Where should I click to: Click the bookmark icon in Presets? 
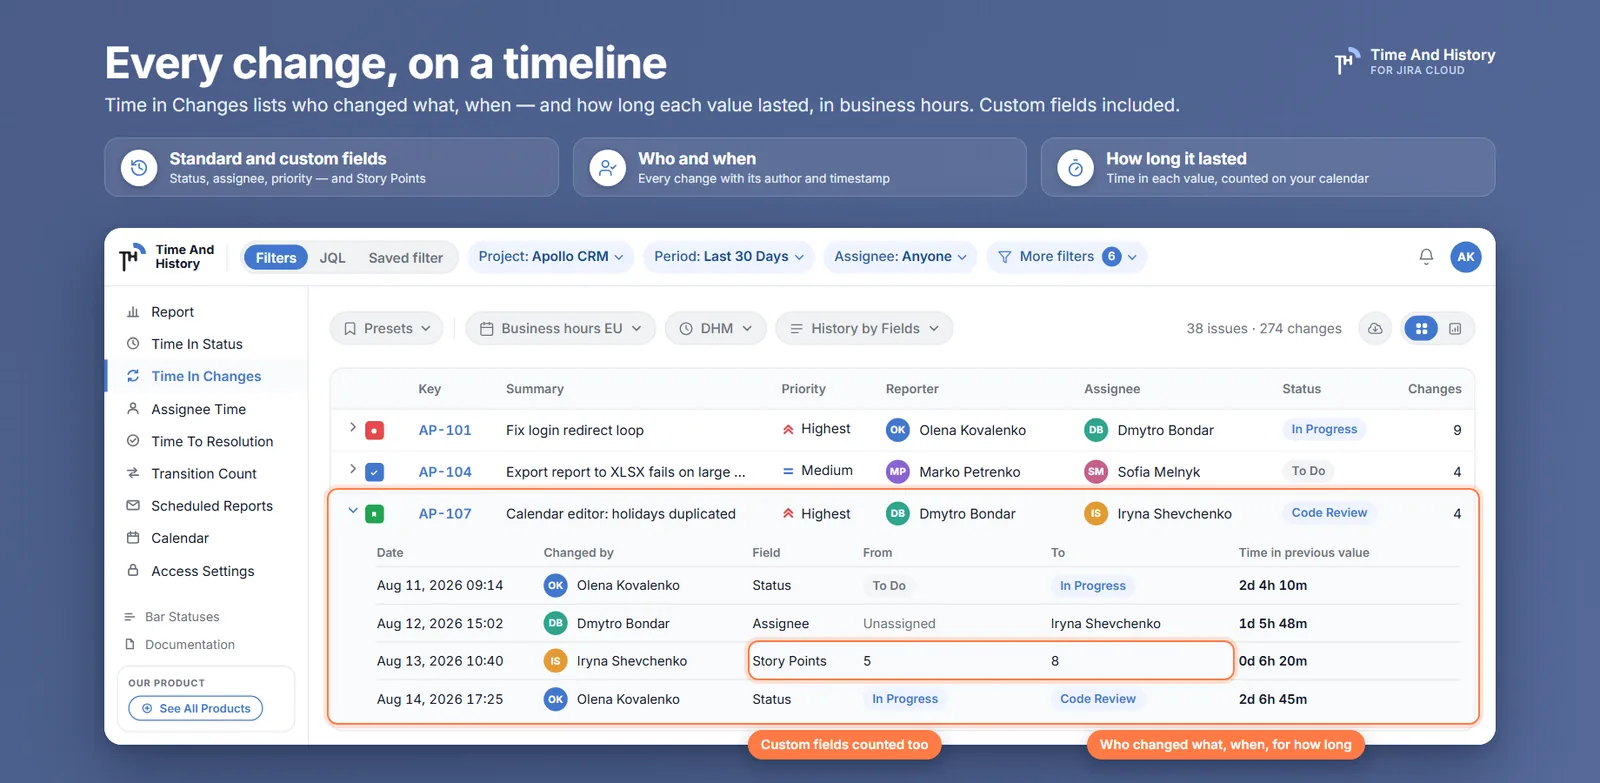tap(350, 328)
